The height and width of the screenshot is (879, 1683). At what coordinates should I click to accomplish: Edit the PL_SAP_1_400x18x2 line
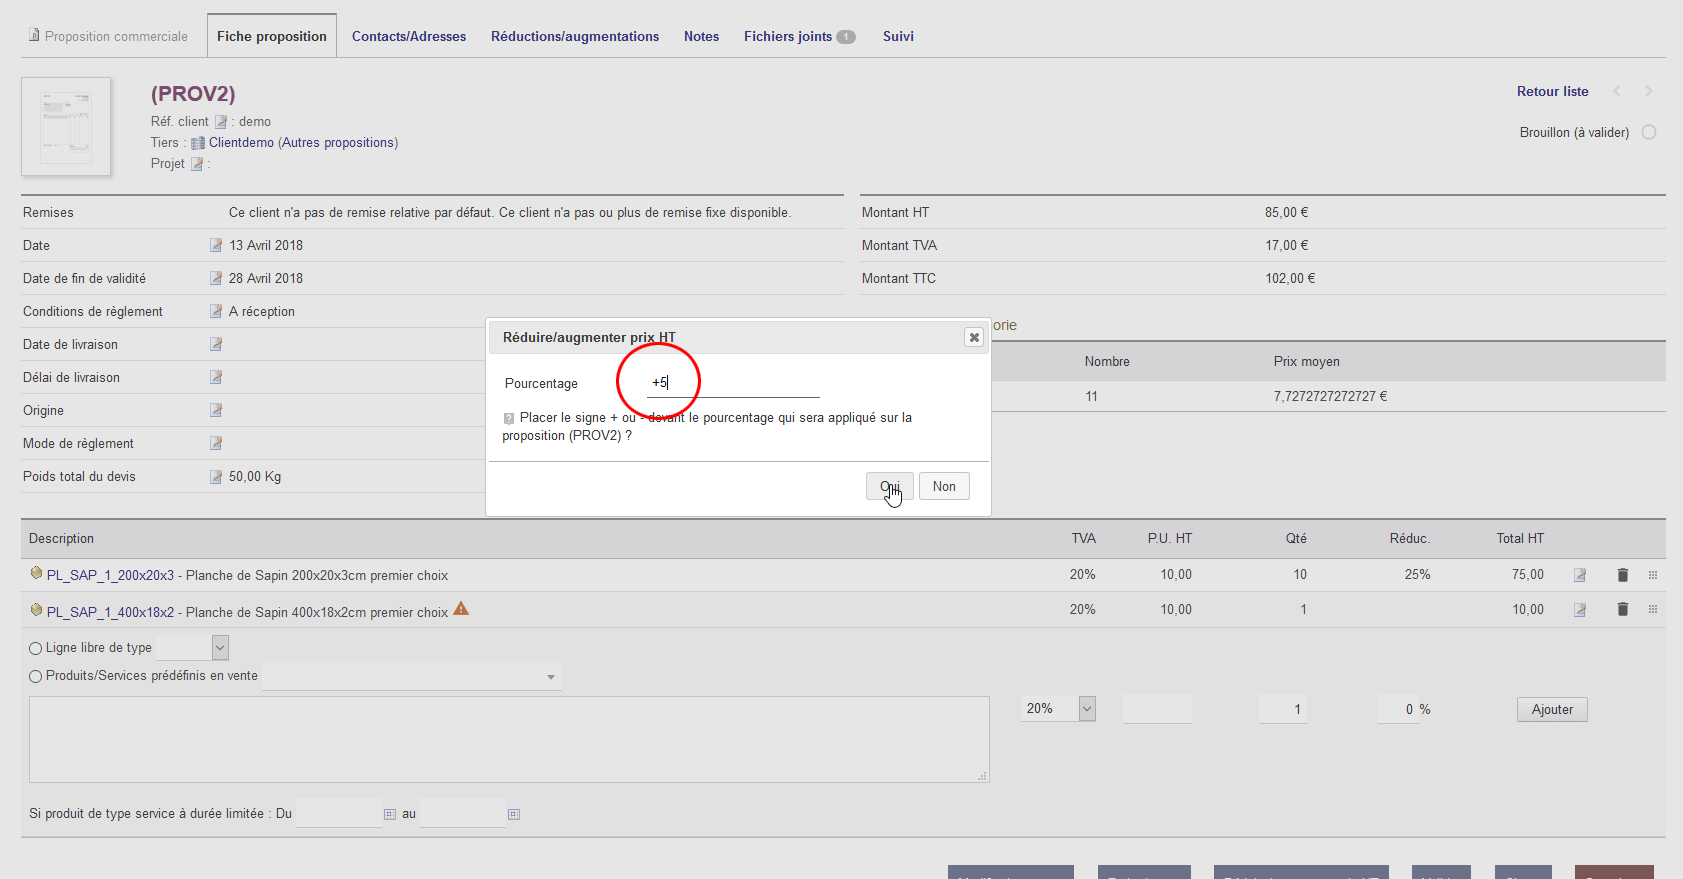click(1580, 610)
